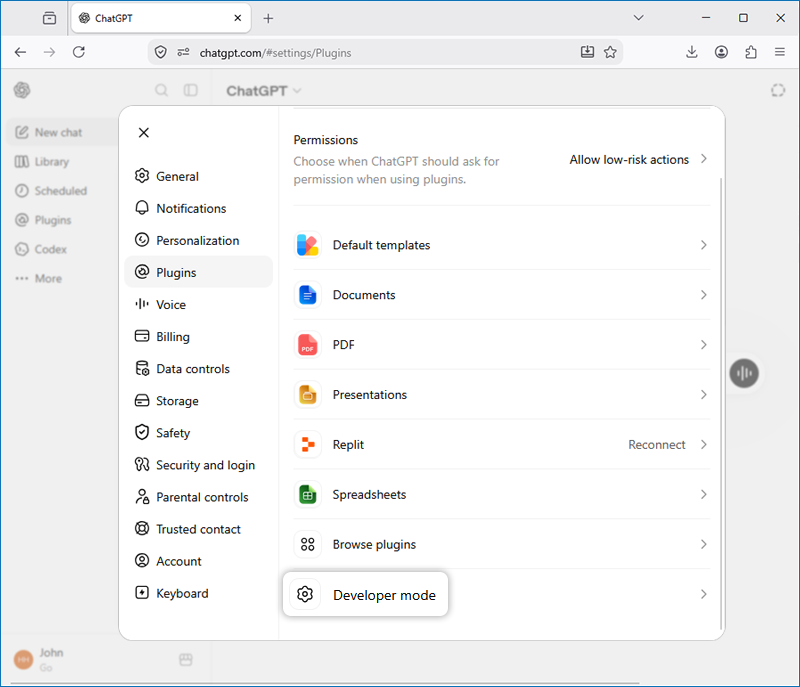800x687 pixels.
Task: Open the ChatGPT model dropdown
Action: (x=264, y=91)
